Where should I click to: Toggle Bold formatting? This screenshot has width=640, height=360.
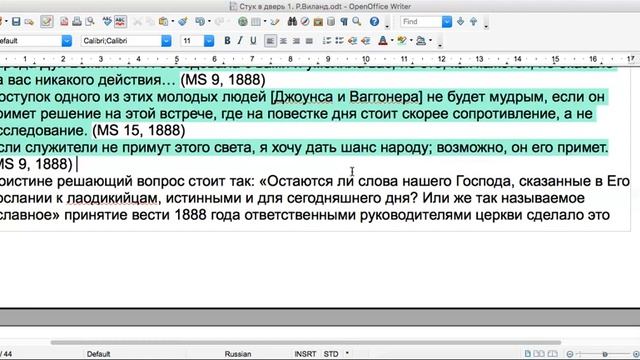(227, 41)
